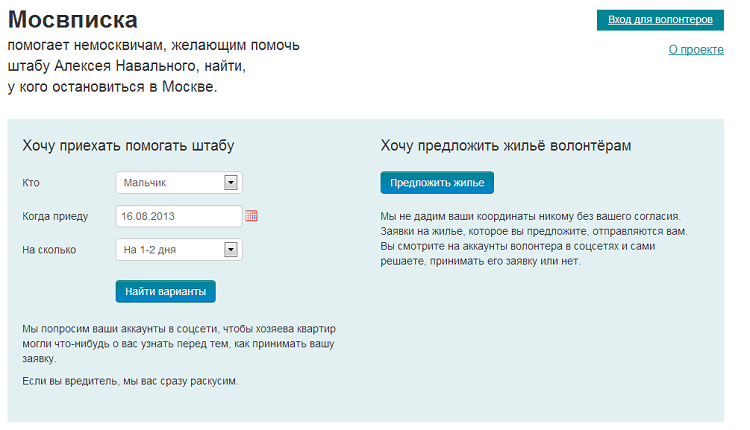This screenshot has height=430, width=750.
Task: Expand the 'Кто' dropdown showing Мальчик
Action: tap(179, 182)
